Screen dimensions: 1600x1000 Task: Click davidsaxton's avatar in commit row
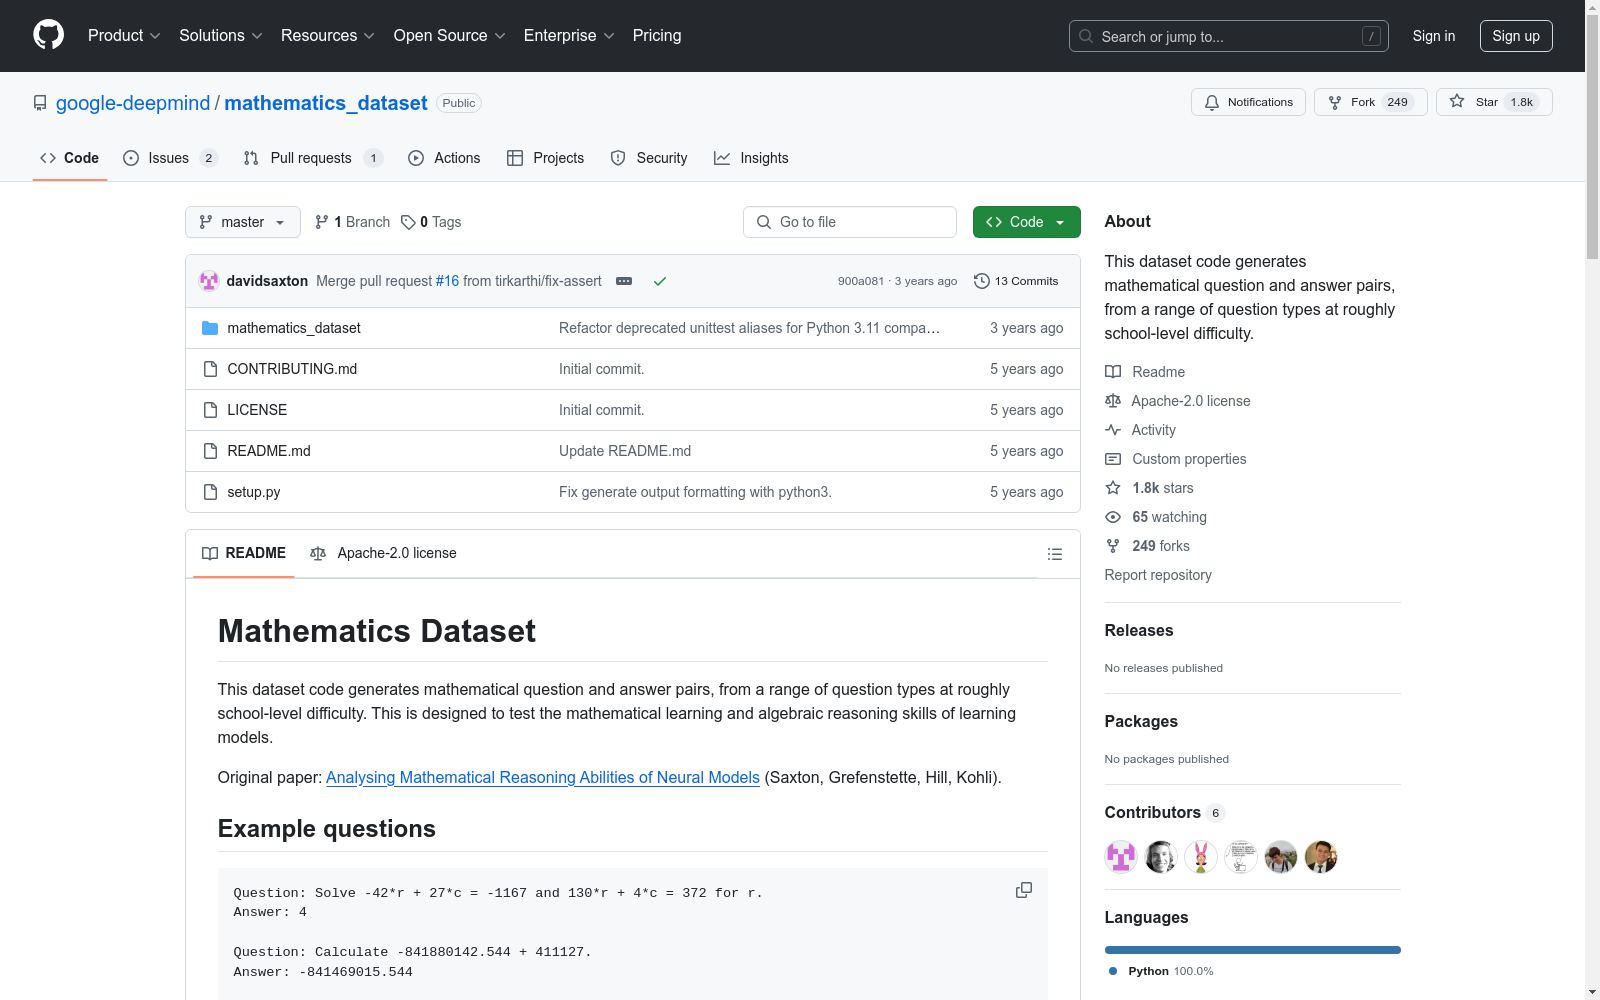[x=209, y=281]
